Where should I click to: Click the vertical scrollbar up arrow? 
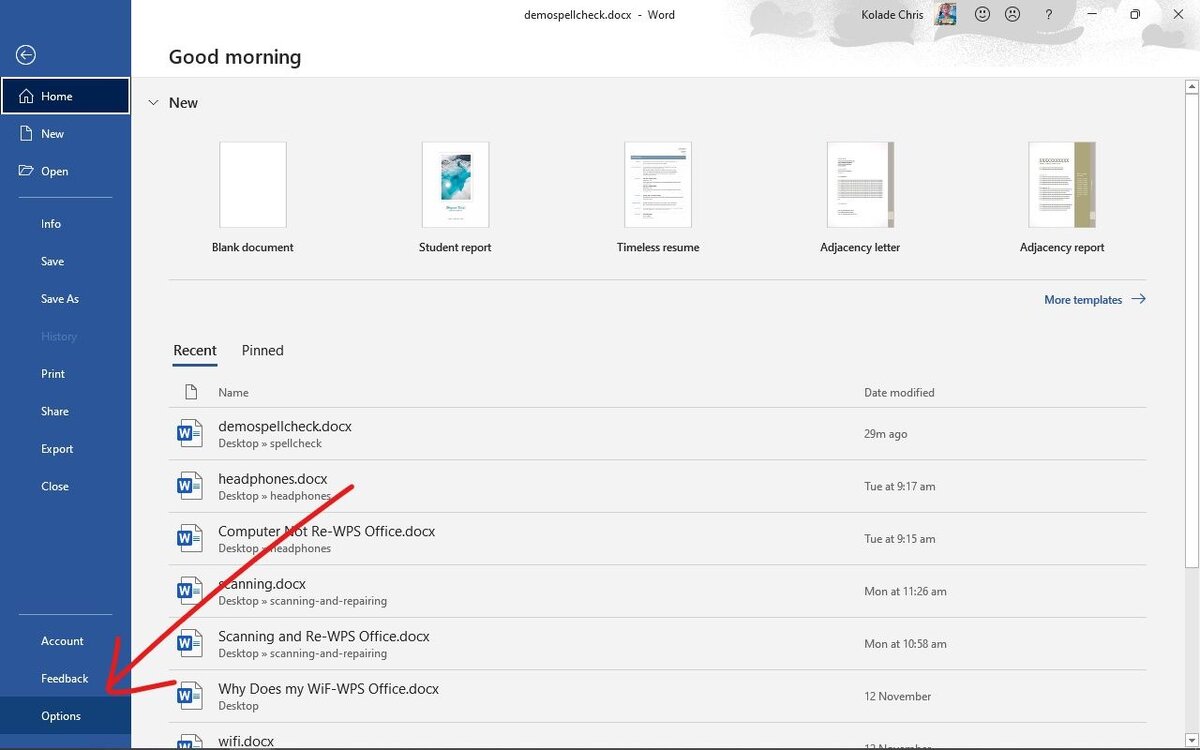tap(1191, 88)
